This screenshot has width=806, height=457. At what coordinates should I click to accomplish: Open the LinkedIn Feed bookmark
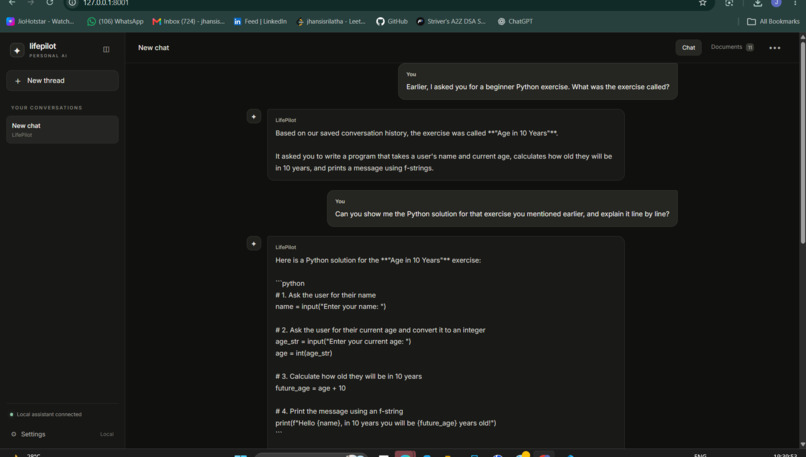[260, 21]
